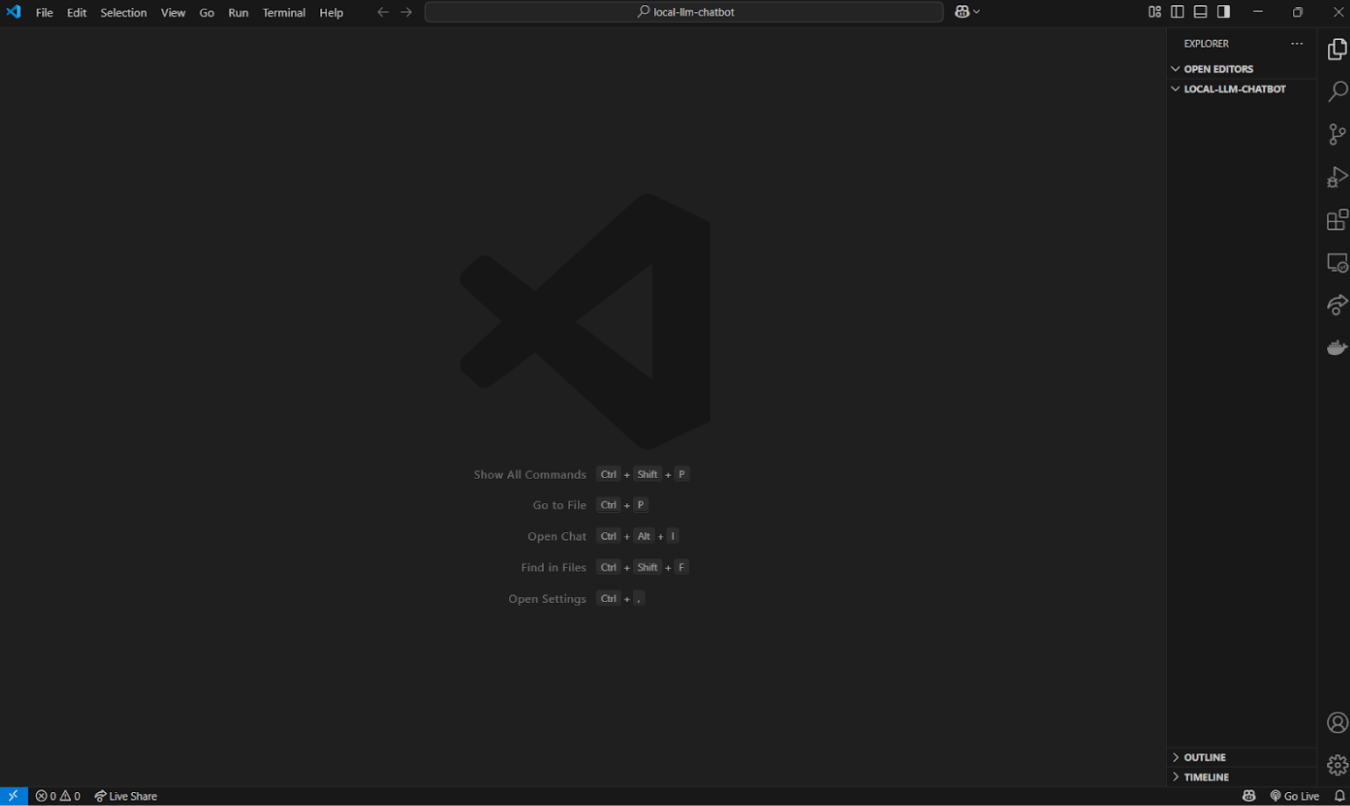1350x806 pixels.
Task: Click the Explorer panel title
Action: [1206, 44]
